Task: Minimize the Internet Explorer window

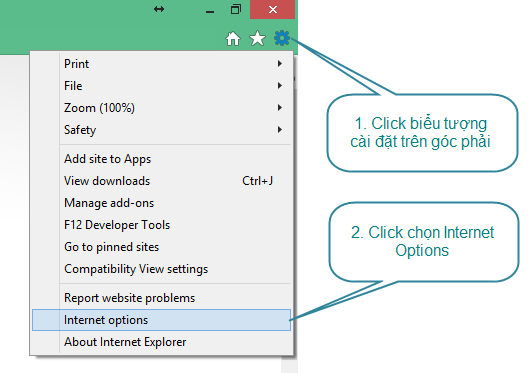Action: click(210, 12)
